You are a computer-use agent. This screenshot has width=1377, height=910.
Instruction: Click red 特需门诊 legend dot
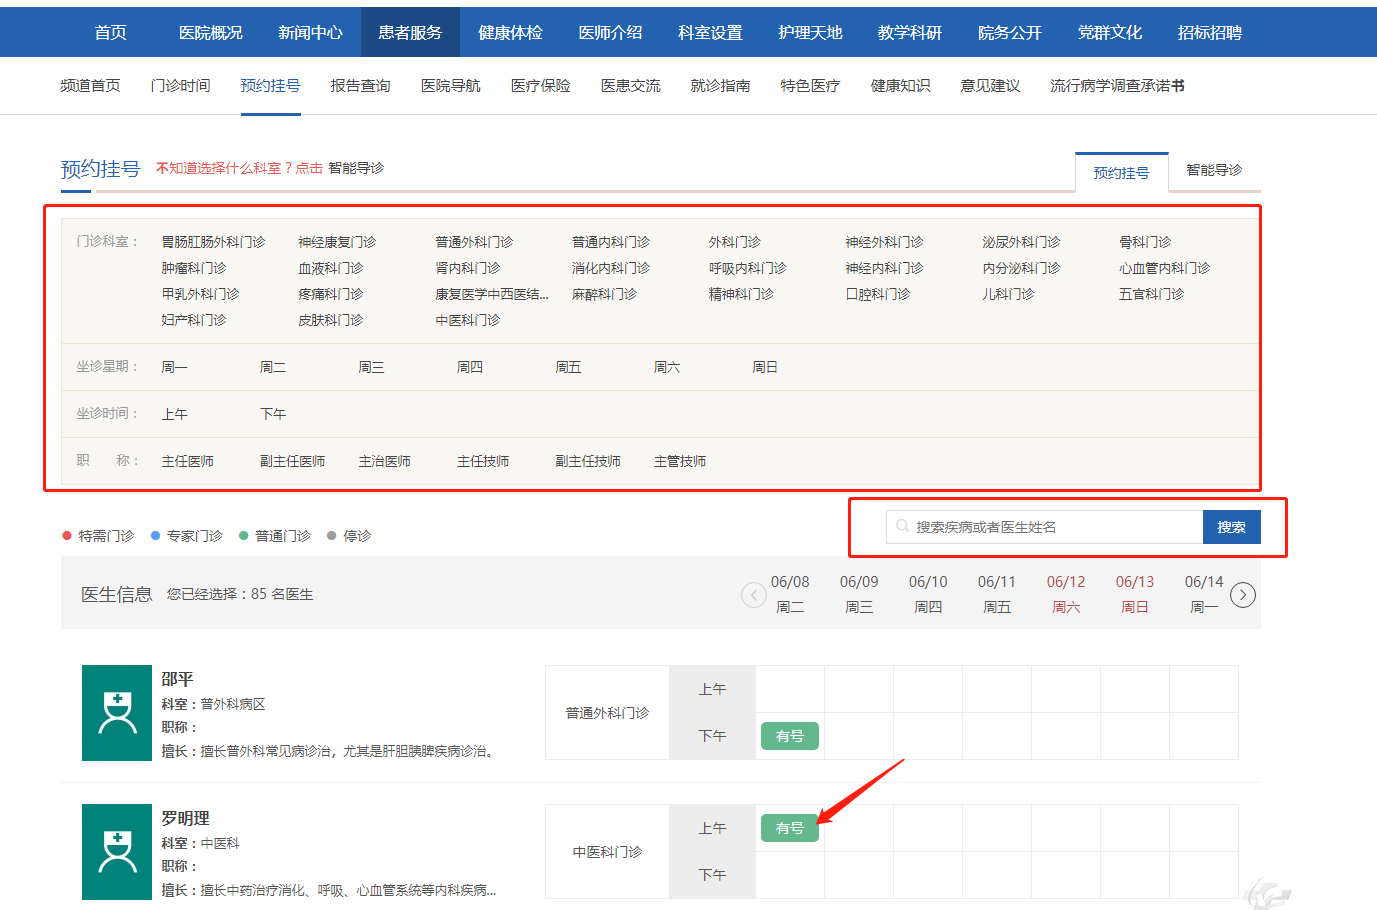pos(67,536)
